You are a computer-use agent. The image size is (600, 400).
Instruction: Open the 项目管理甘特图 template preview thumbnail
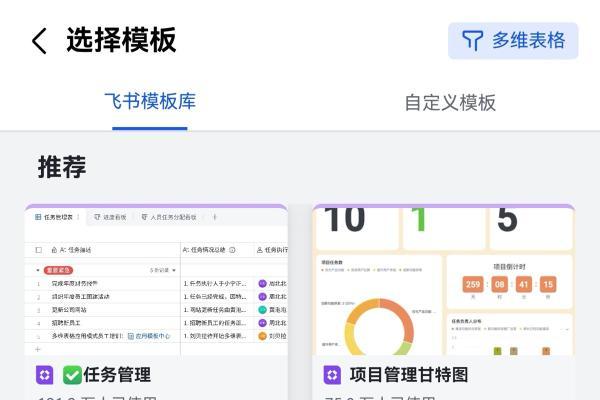tap(443, 280)
